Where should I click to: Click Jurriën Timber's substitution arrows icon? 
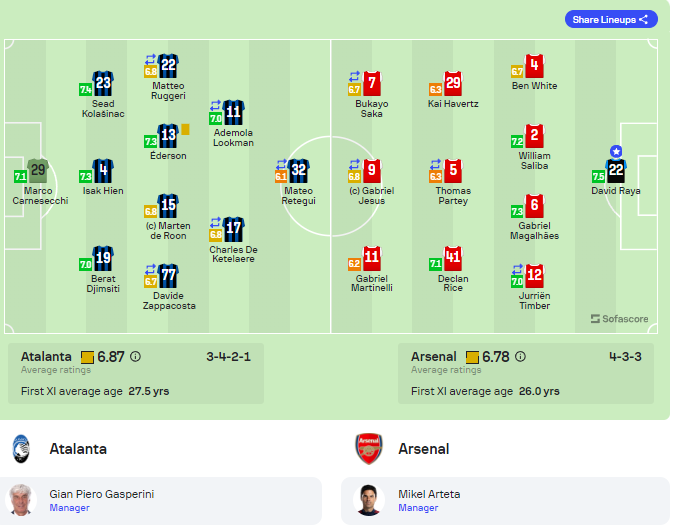518,269
